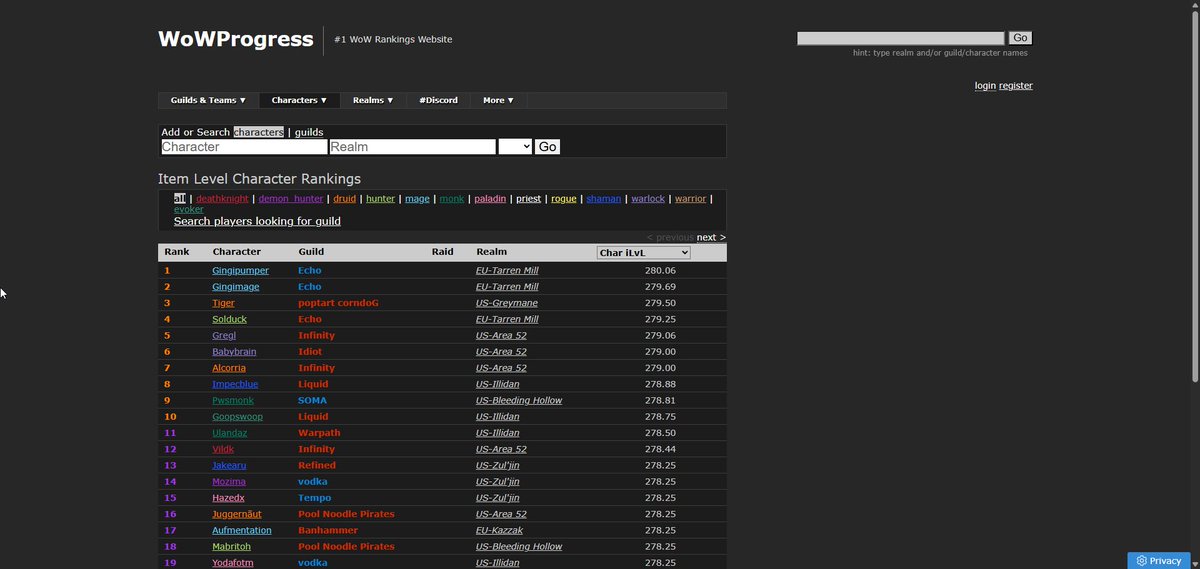Open character Mozima profile
1200x569 pixels.
point(229,481)
